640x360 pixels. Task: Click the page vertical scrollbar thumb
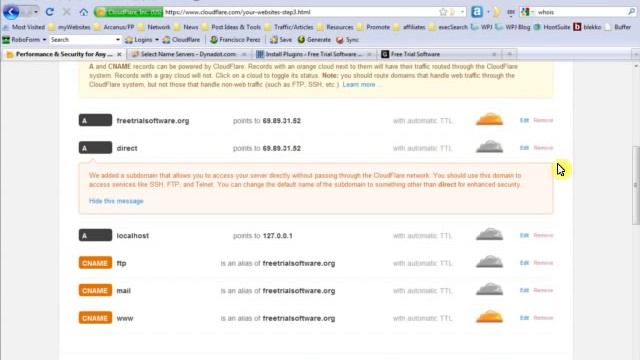click(636, 185)
